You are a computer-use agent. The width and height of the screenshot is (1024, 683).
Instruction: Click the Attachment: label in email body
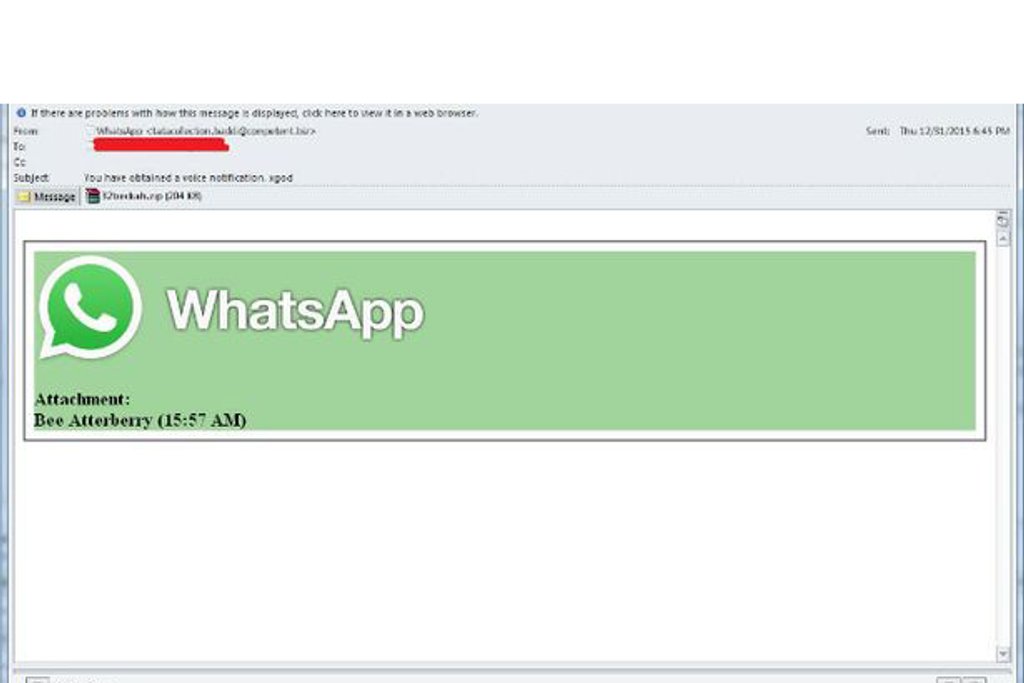coord(82,399)
